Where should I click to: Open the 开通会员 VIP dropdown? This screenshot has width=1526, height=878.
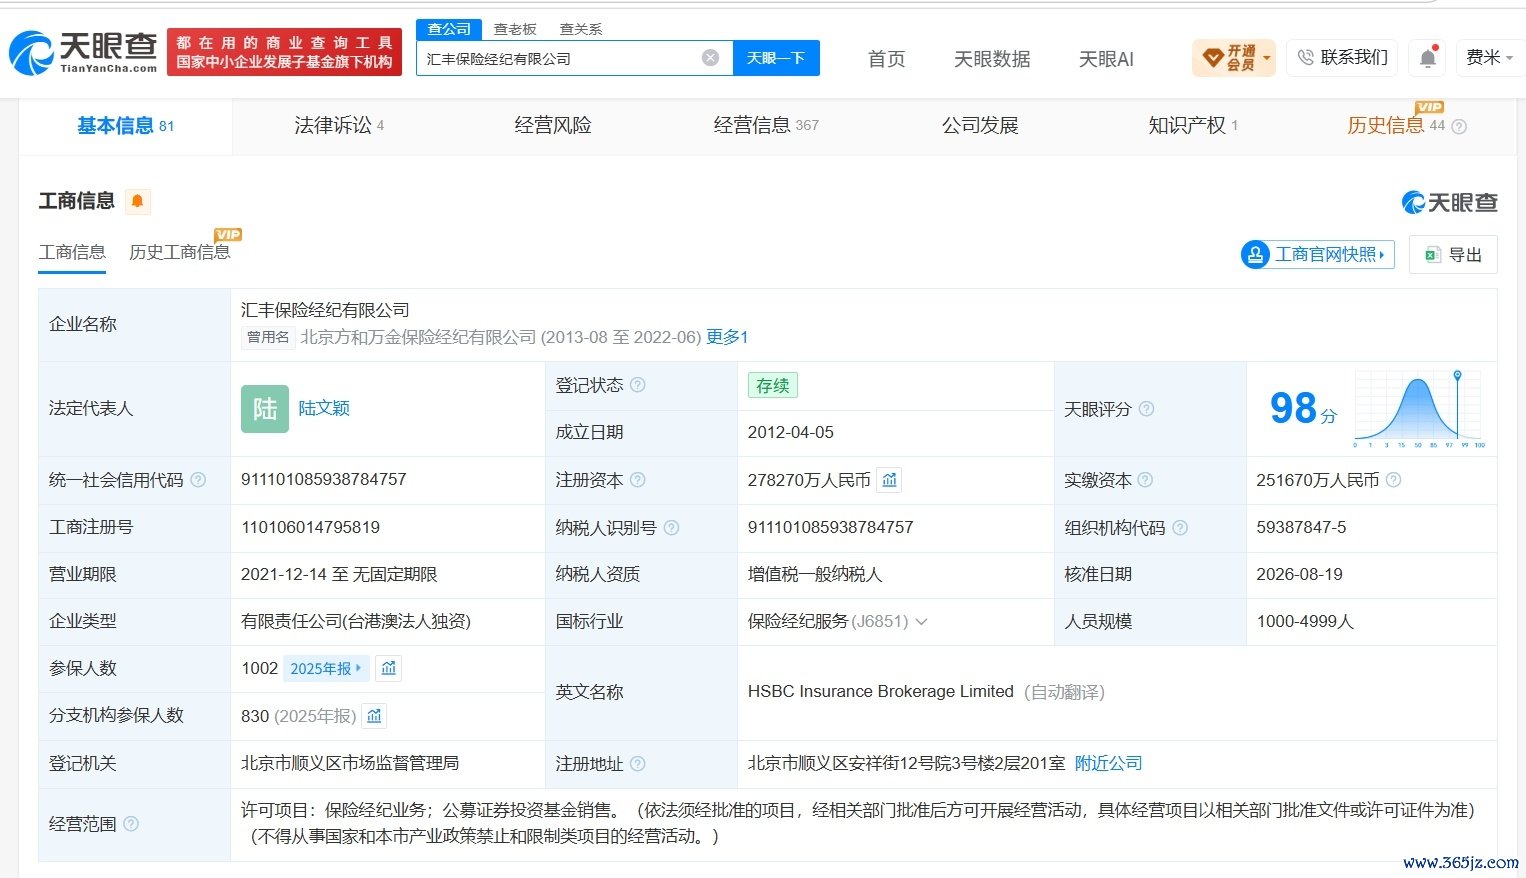pyautogui.click(x=1234, y=58)
